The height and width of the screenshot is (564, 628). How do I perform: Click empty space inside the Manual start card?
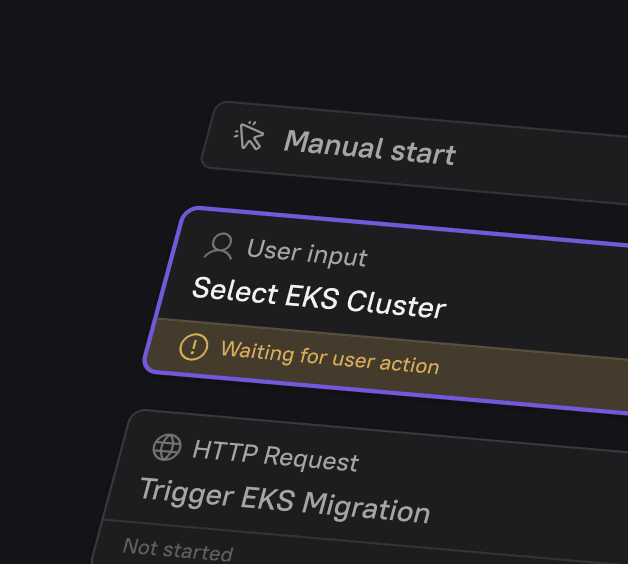click(x=541, y=166)
